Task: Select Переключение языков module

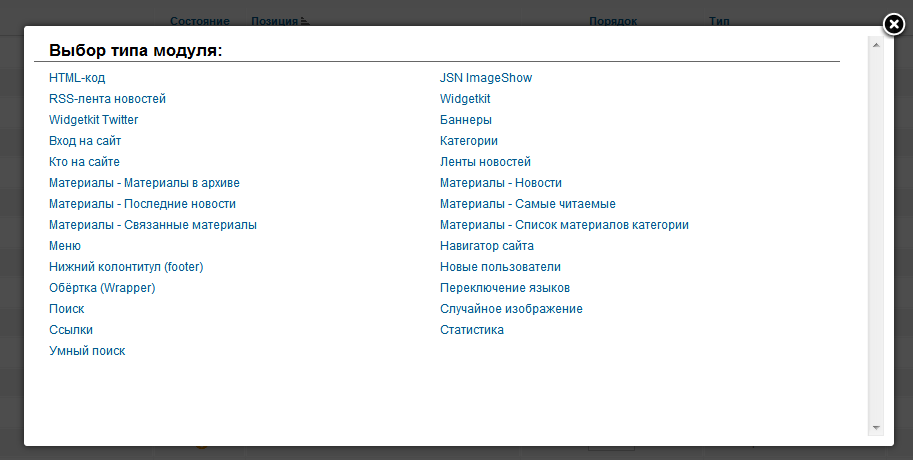Action: [505, 288]
